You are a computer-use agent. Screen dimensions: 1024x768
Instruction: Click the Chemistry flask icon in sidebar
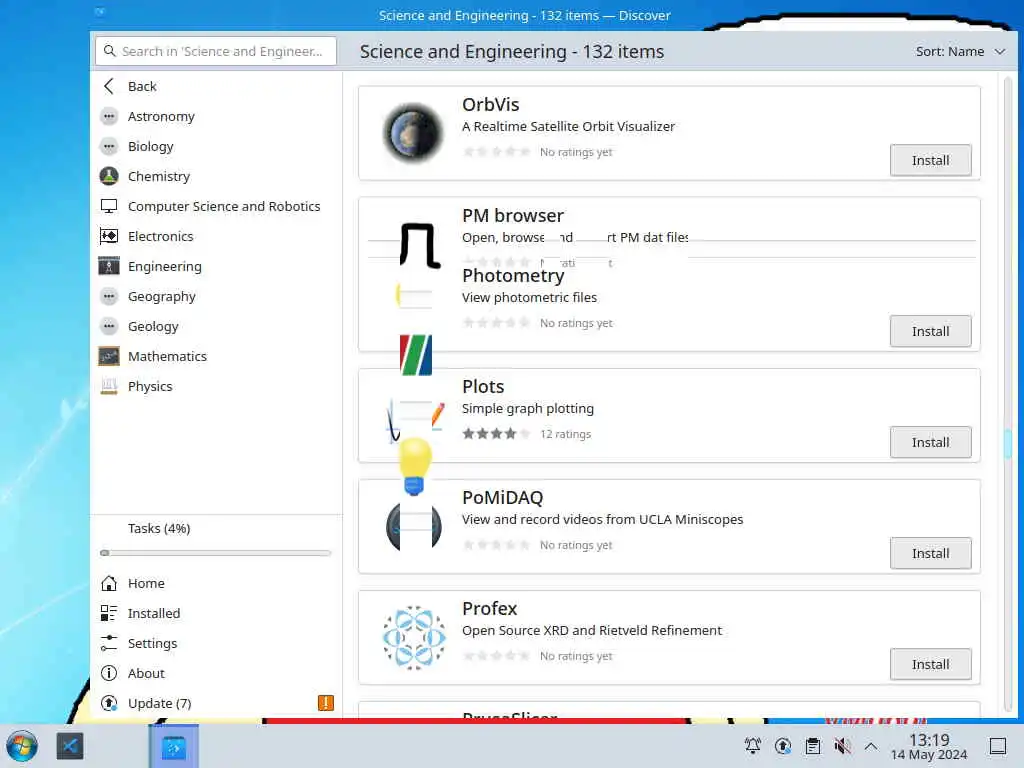coord(109,176)
